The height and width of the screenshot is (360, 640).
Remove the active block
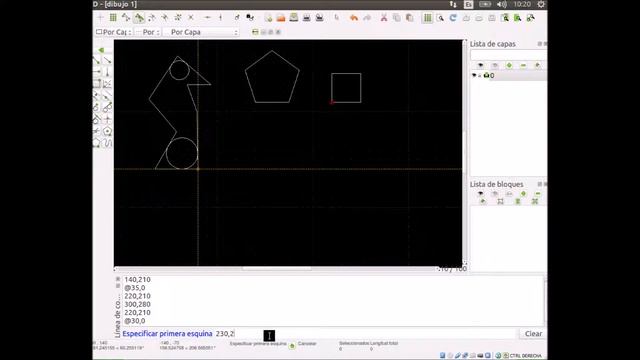click(538, 194)
